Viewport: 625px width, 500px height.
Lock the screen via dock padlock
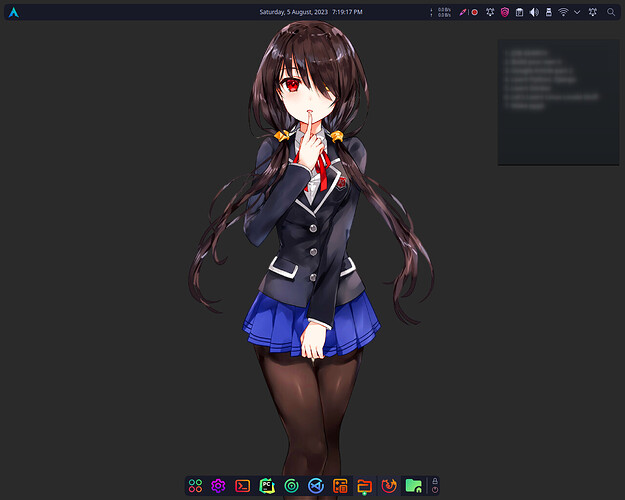click(435, 481)
